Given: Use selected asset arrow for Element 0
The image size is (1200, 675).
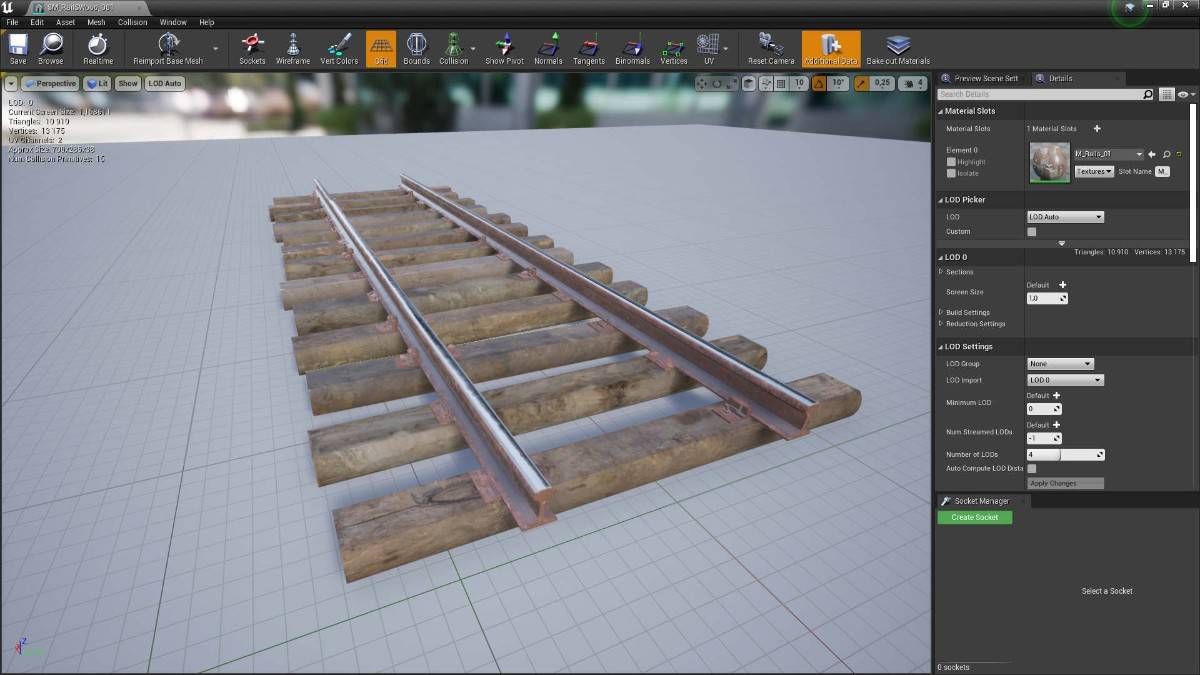Looking at the screenshot, I should (x=1152, y=155).
